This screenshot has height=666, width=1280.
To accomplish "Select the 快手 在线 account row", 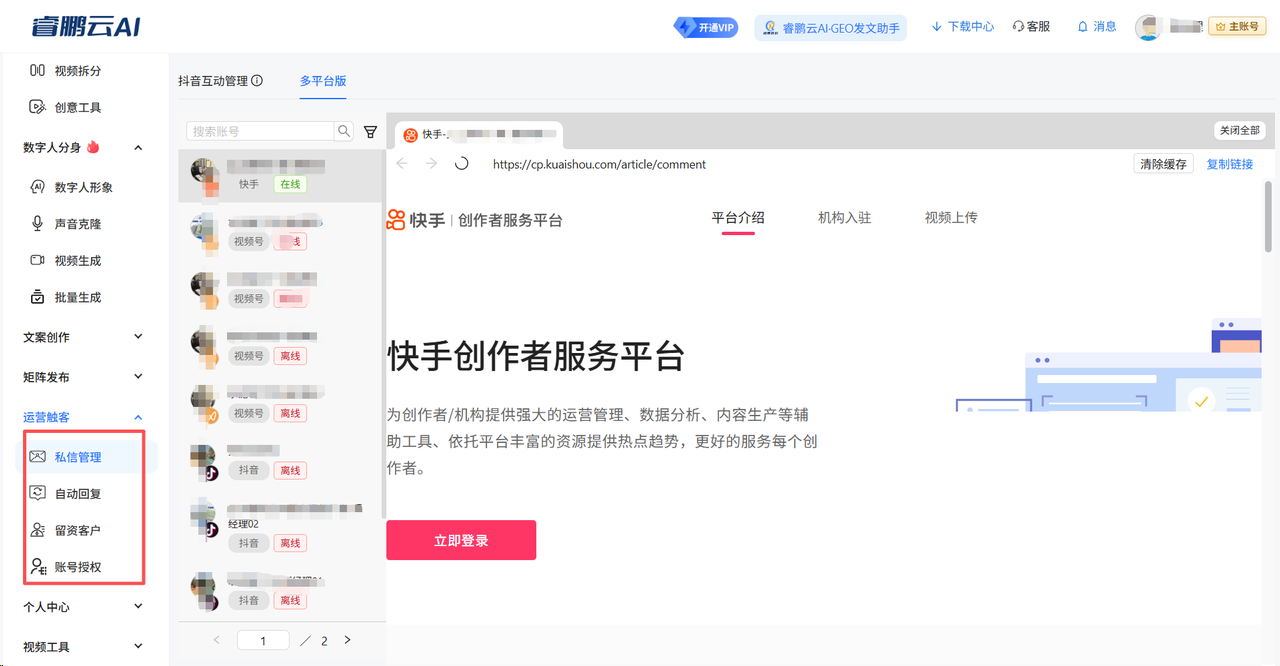I will click(x=280, y=176).
